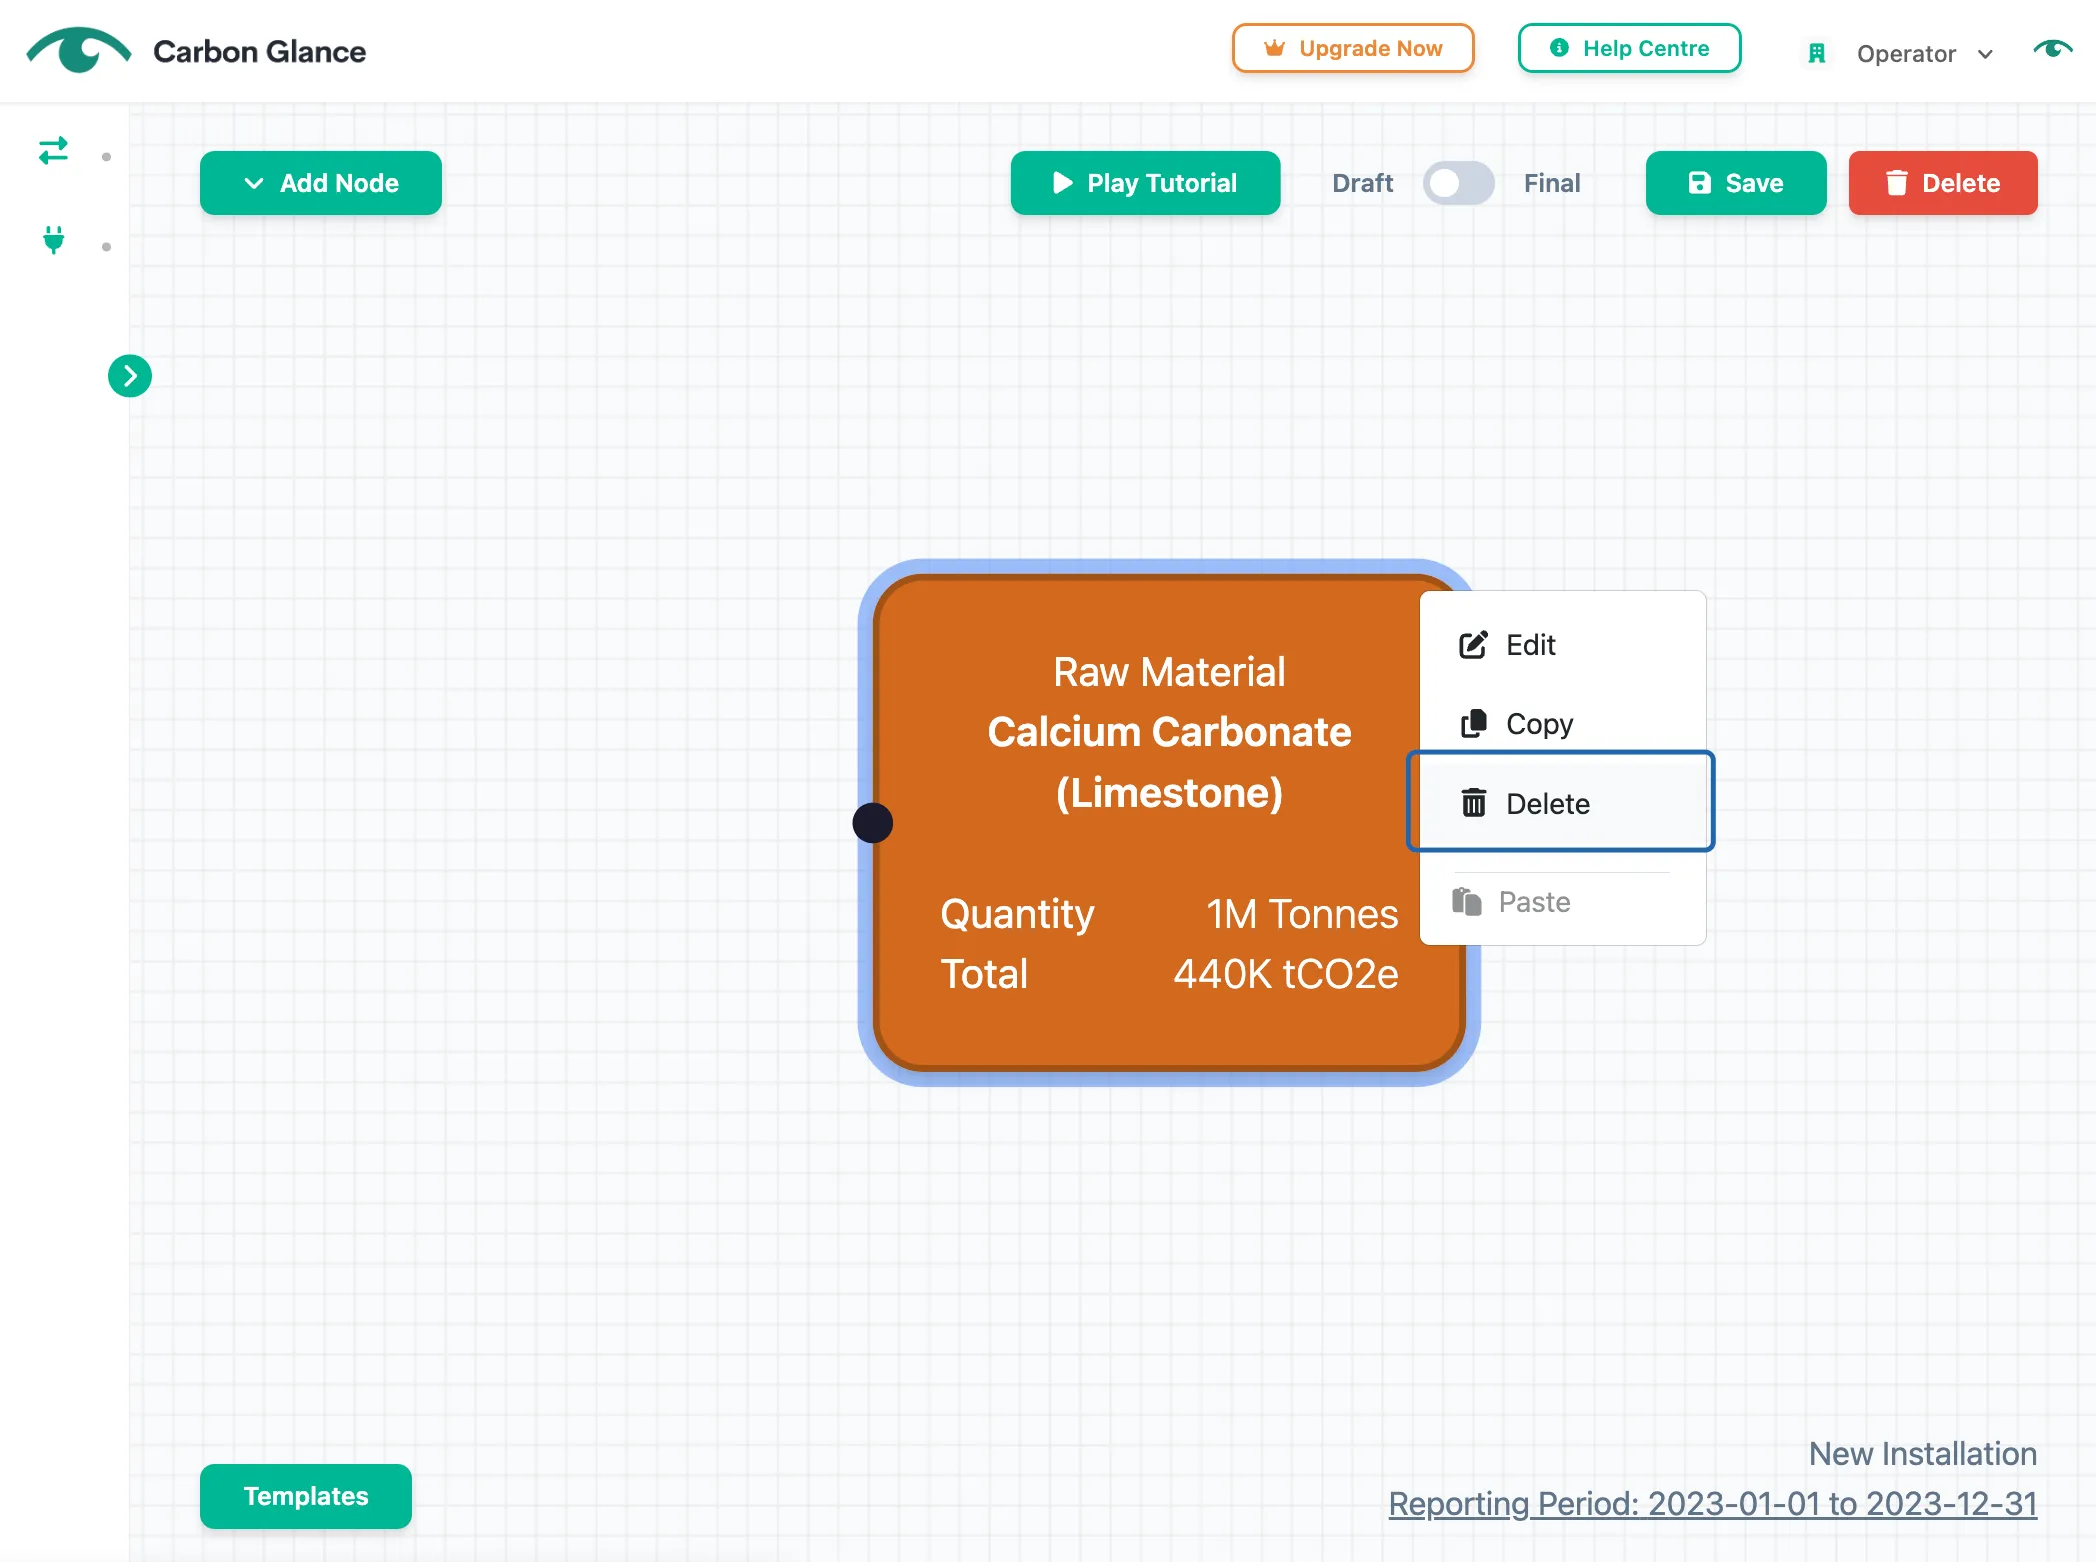Click the New Installation text
This screenshot has width=2096, height=1562.
pos(1922,1453)
